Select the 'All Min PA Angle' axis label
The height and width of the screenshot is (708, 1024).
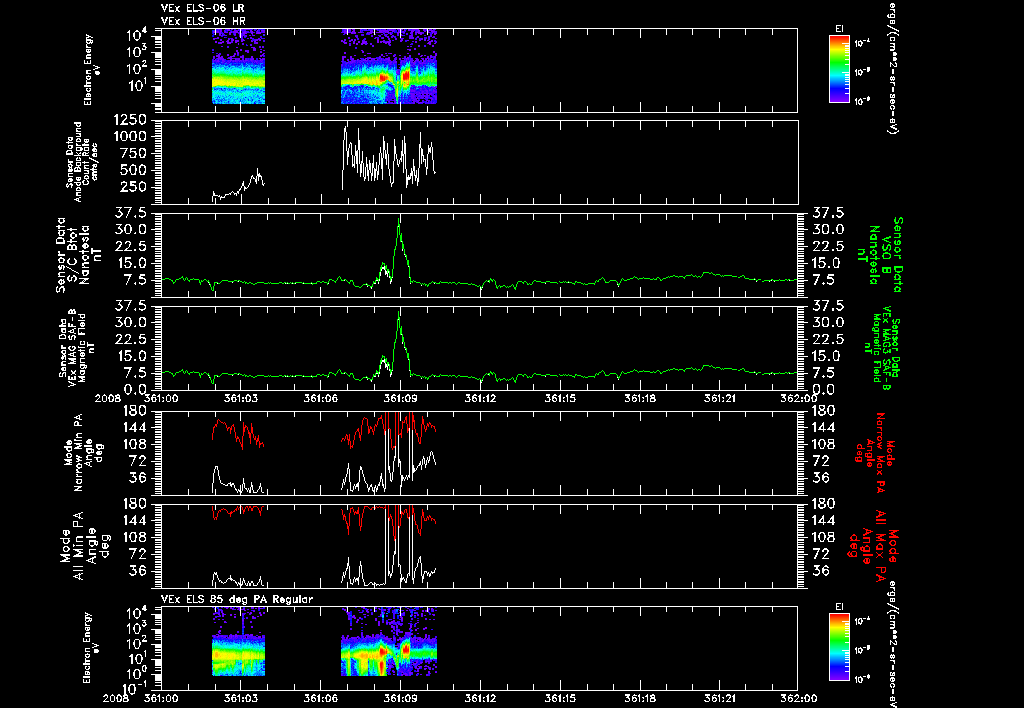[88, 546]
